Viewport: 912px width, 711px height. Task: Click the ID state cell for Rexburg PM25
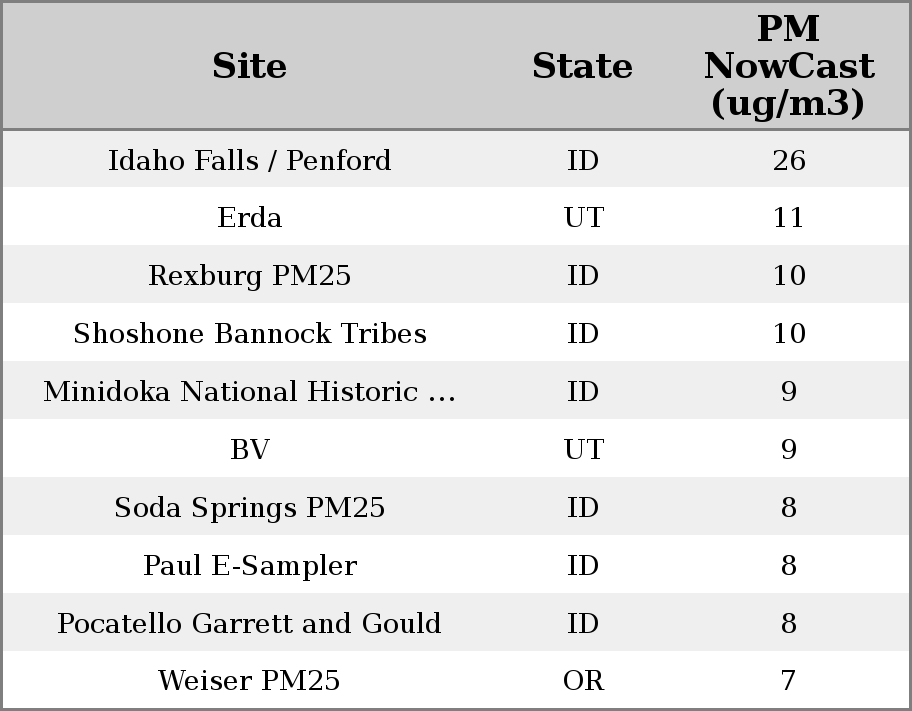point(583,276)
